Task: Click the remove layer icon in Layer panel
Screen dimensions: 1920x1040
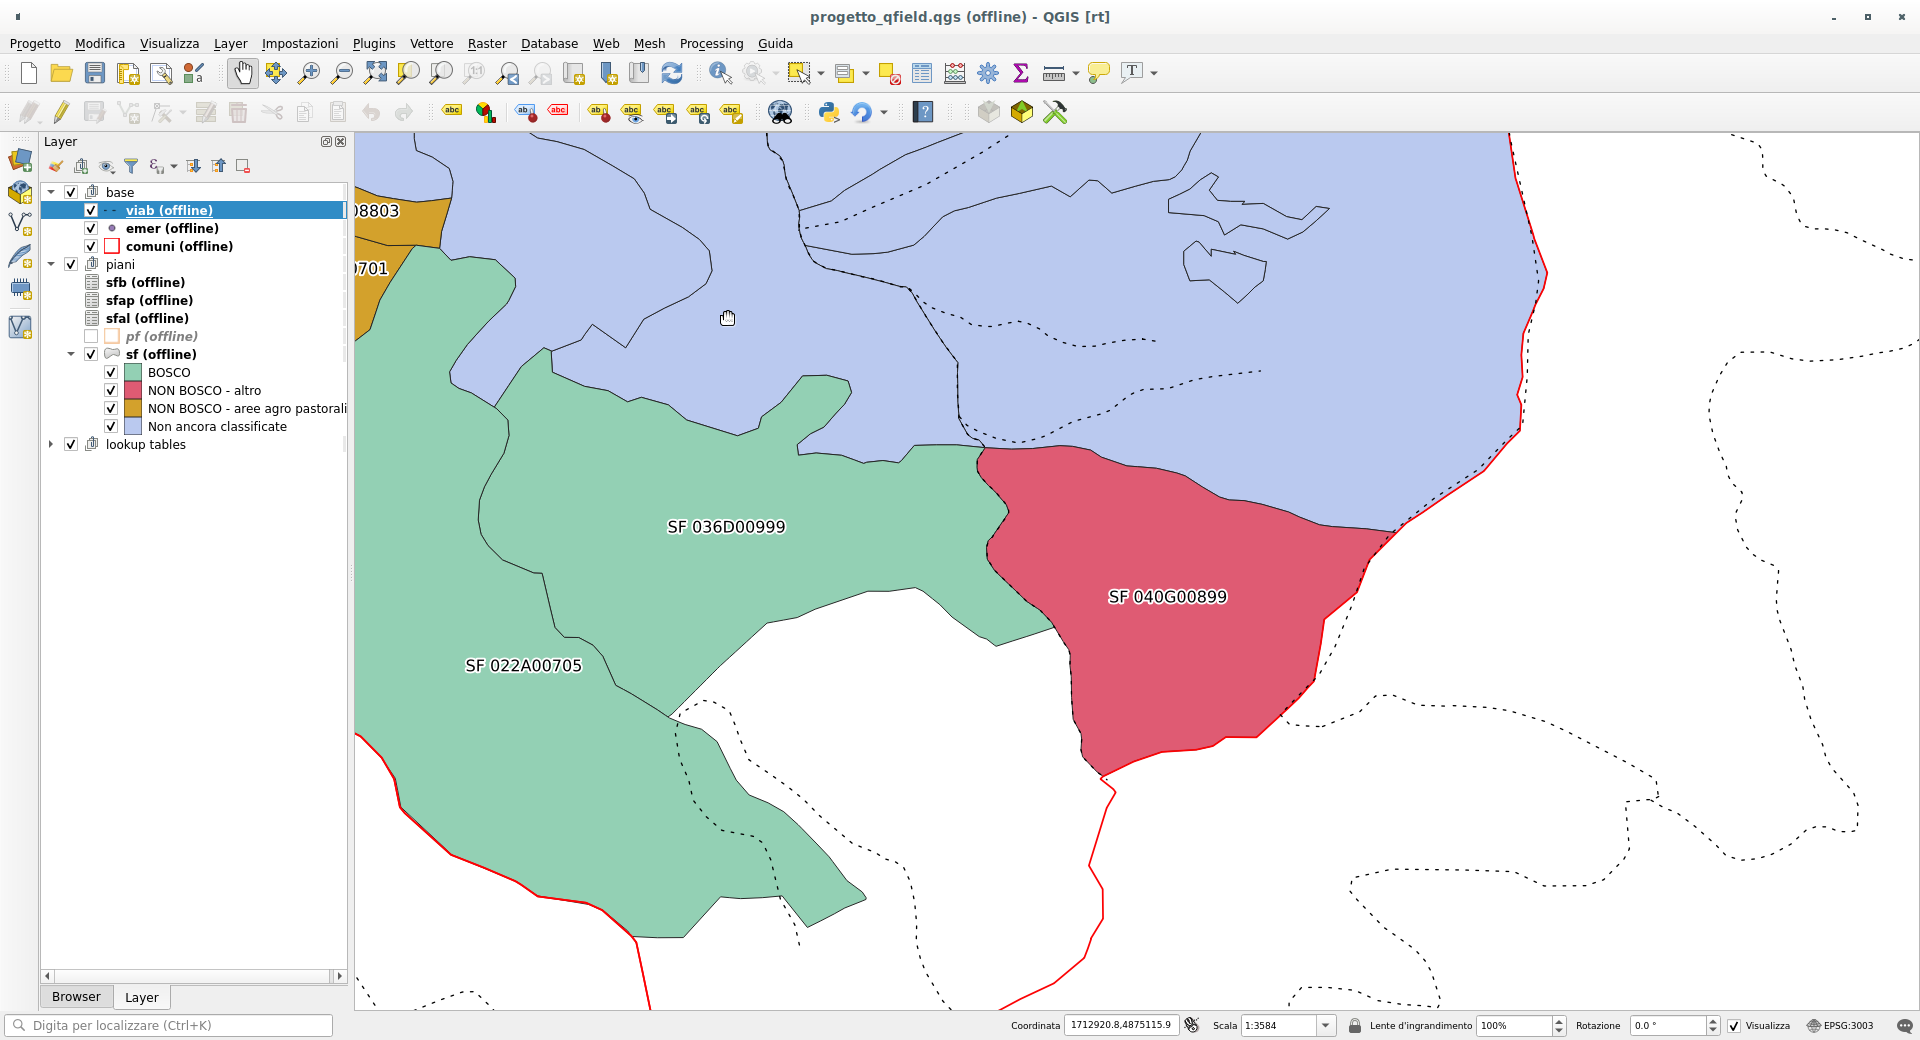Action: [x=243, y=166]
